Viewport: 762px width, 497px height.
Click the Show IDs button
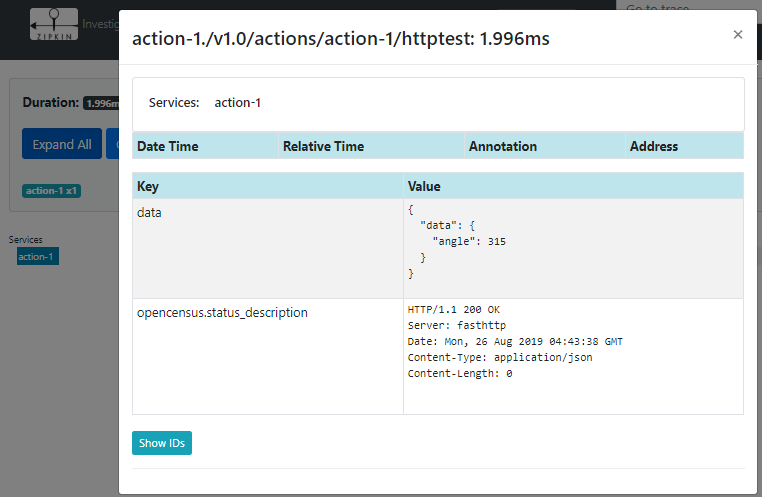tap(162, 443)
